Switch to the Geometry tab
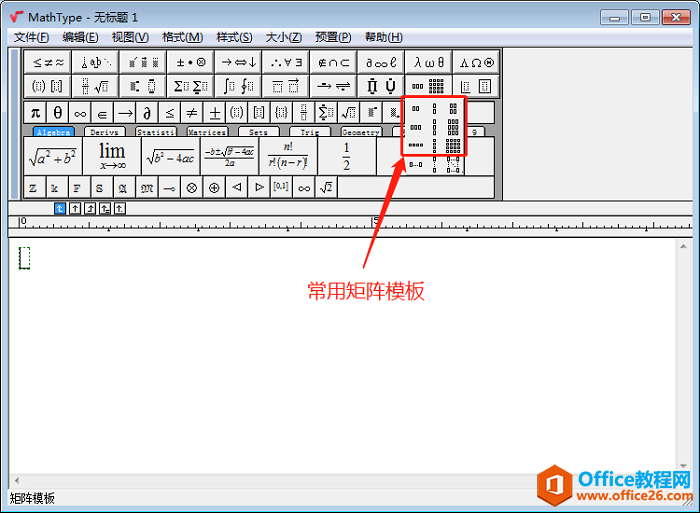The image size is (700, 513). 361,132
